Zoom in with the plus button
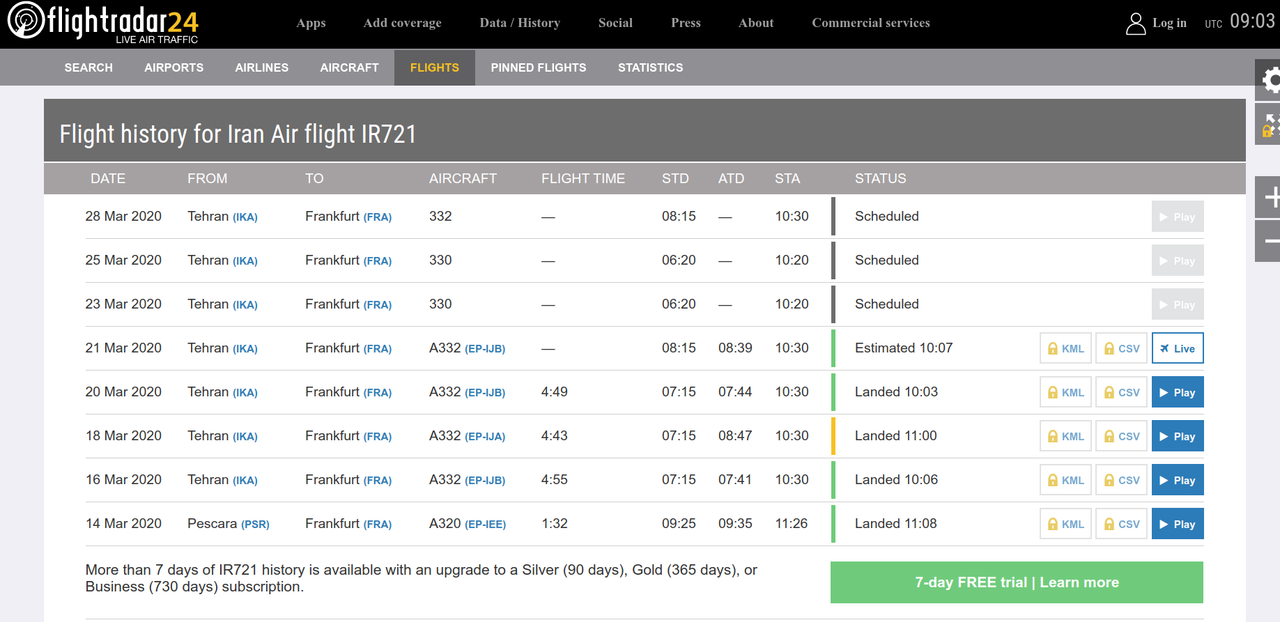Viewport: 1280px width, 622px height. [1269, 197]
